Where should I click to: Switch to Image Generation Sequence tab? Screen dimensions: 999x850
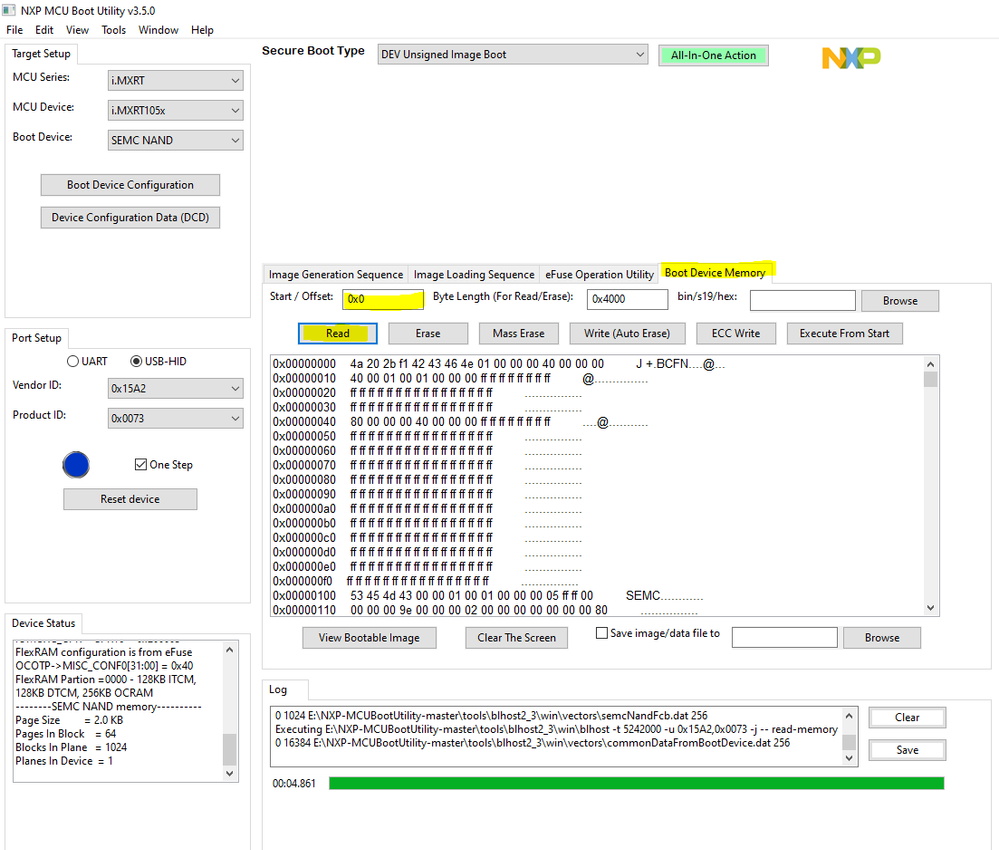click(x=336, y=275)
